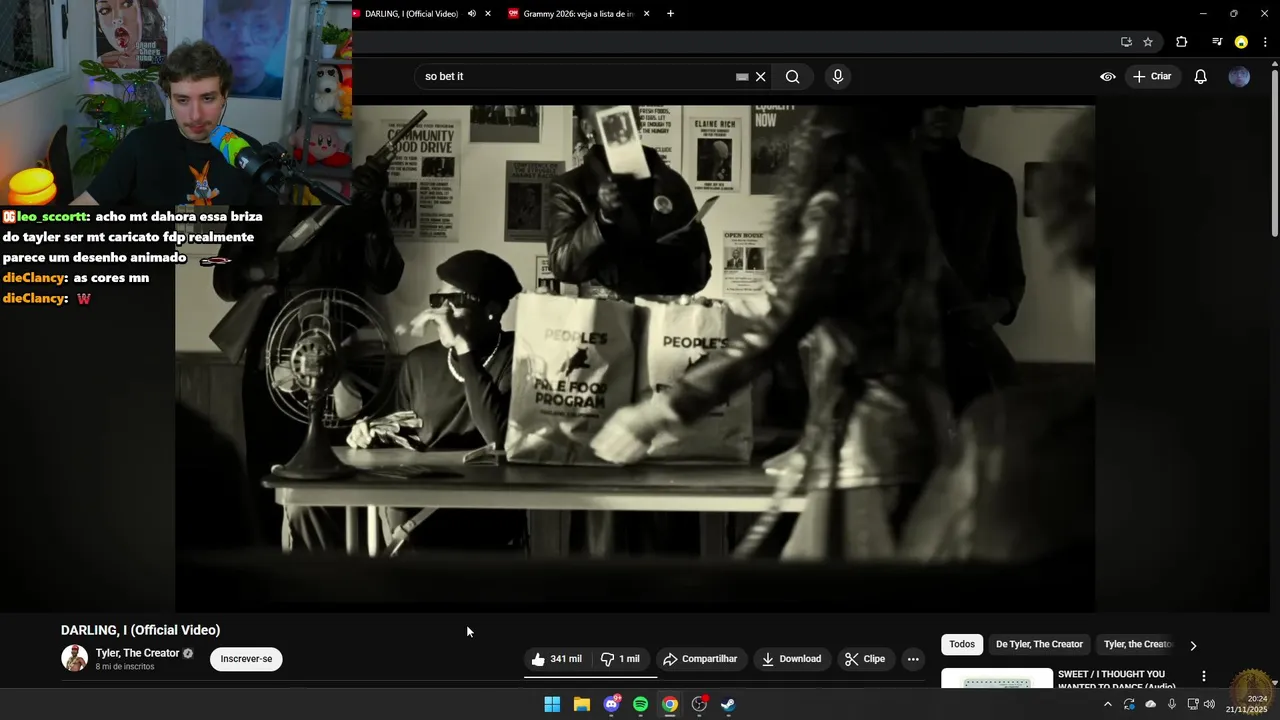This screenshot has height=720, width=1280.
Task: Expand the system tray hidden icons
Action: pyautogui.click(x=1107, y=705)
